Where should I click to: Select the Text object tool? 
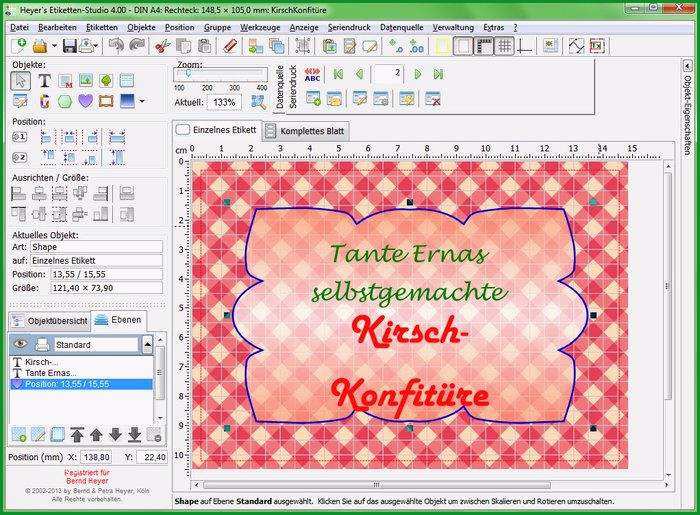tap(44, 81)
